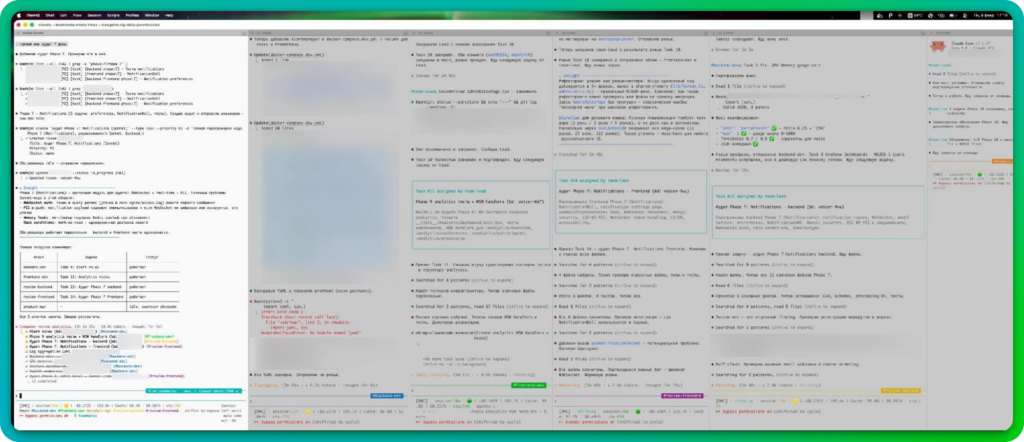Viewport: 1024px width, 442px height.
Task: Click the date and time in menu bar
Action: pyautogui.click(x=991, y=16)
